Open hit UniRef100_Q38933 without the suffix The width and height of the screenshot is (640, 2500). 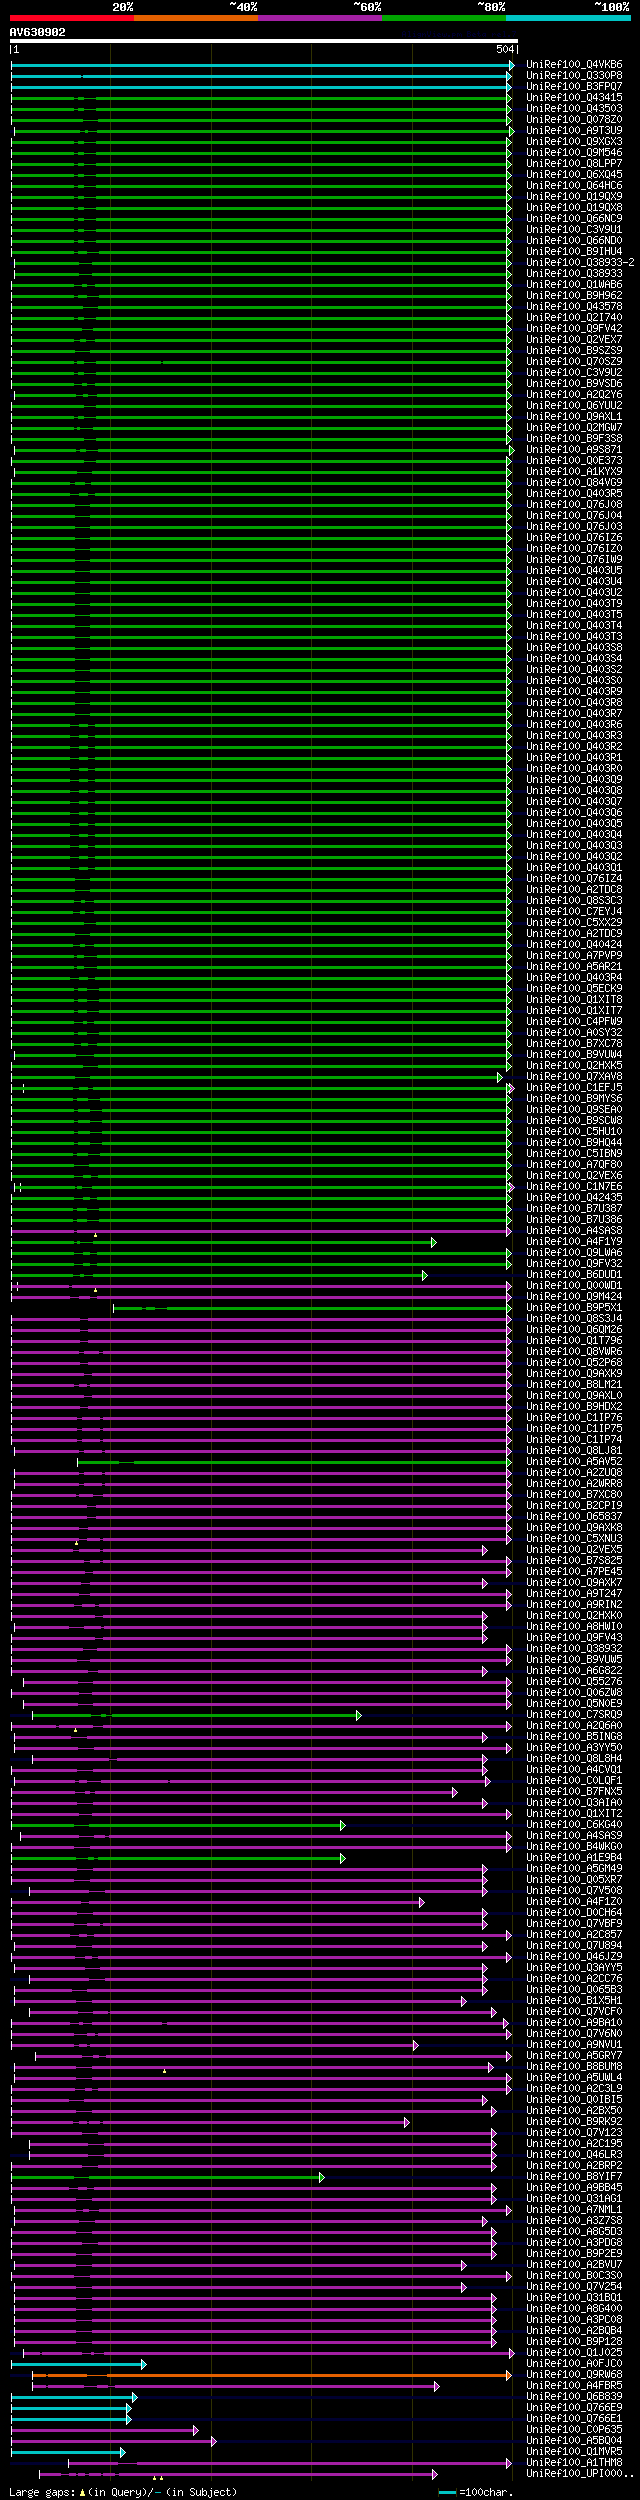pos(574,274)
